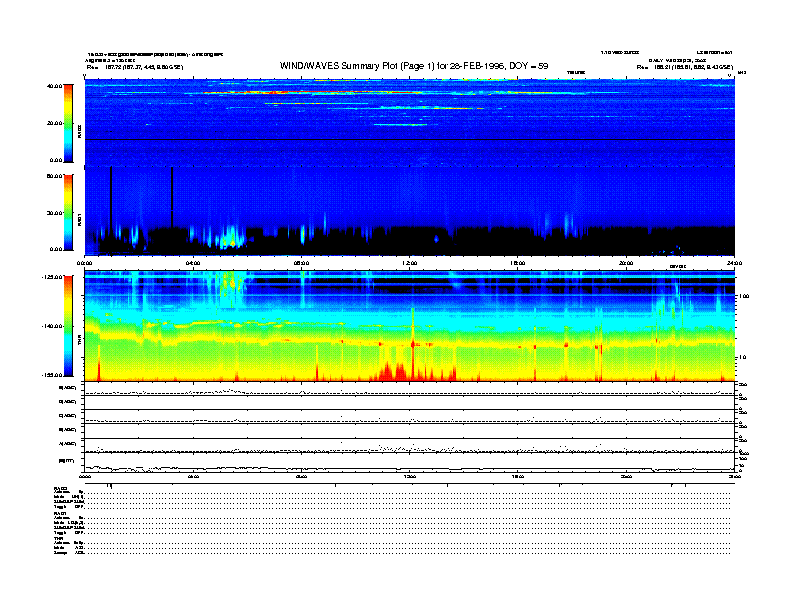This screenshot has height=612, width=792.
Task: Click the 60.00 label on RAD1 scale
Action: [54, 176]
